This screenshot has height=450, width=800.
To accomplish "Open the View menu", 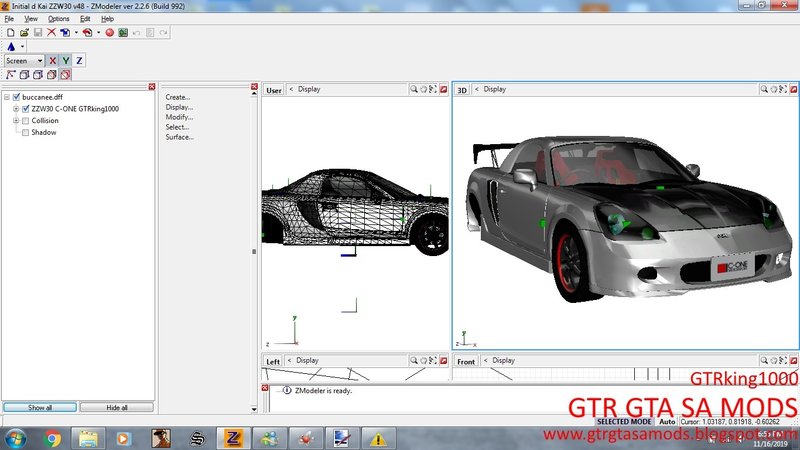I will click(x=31, y=19).
